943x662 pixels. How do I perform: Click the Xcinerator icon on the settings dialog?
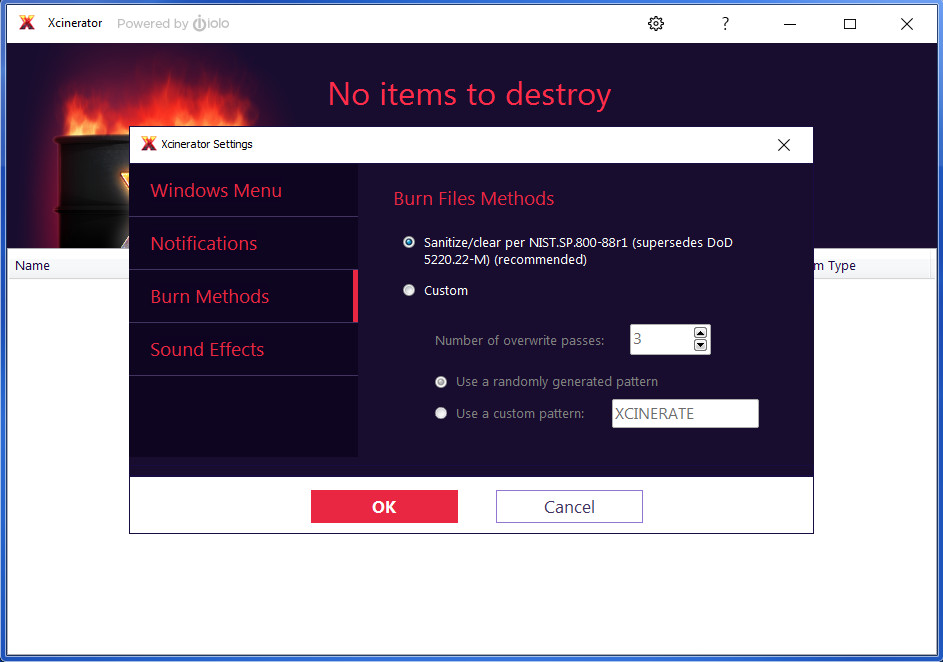click(x=148, y=144)
